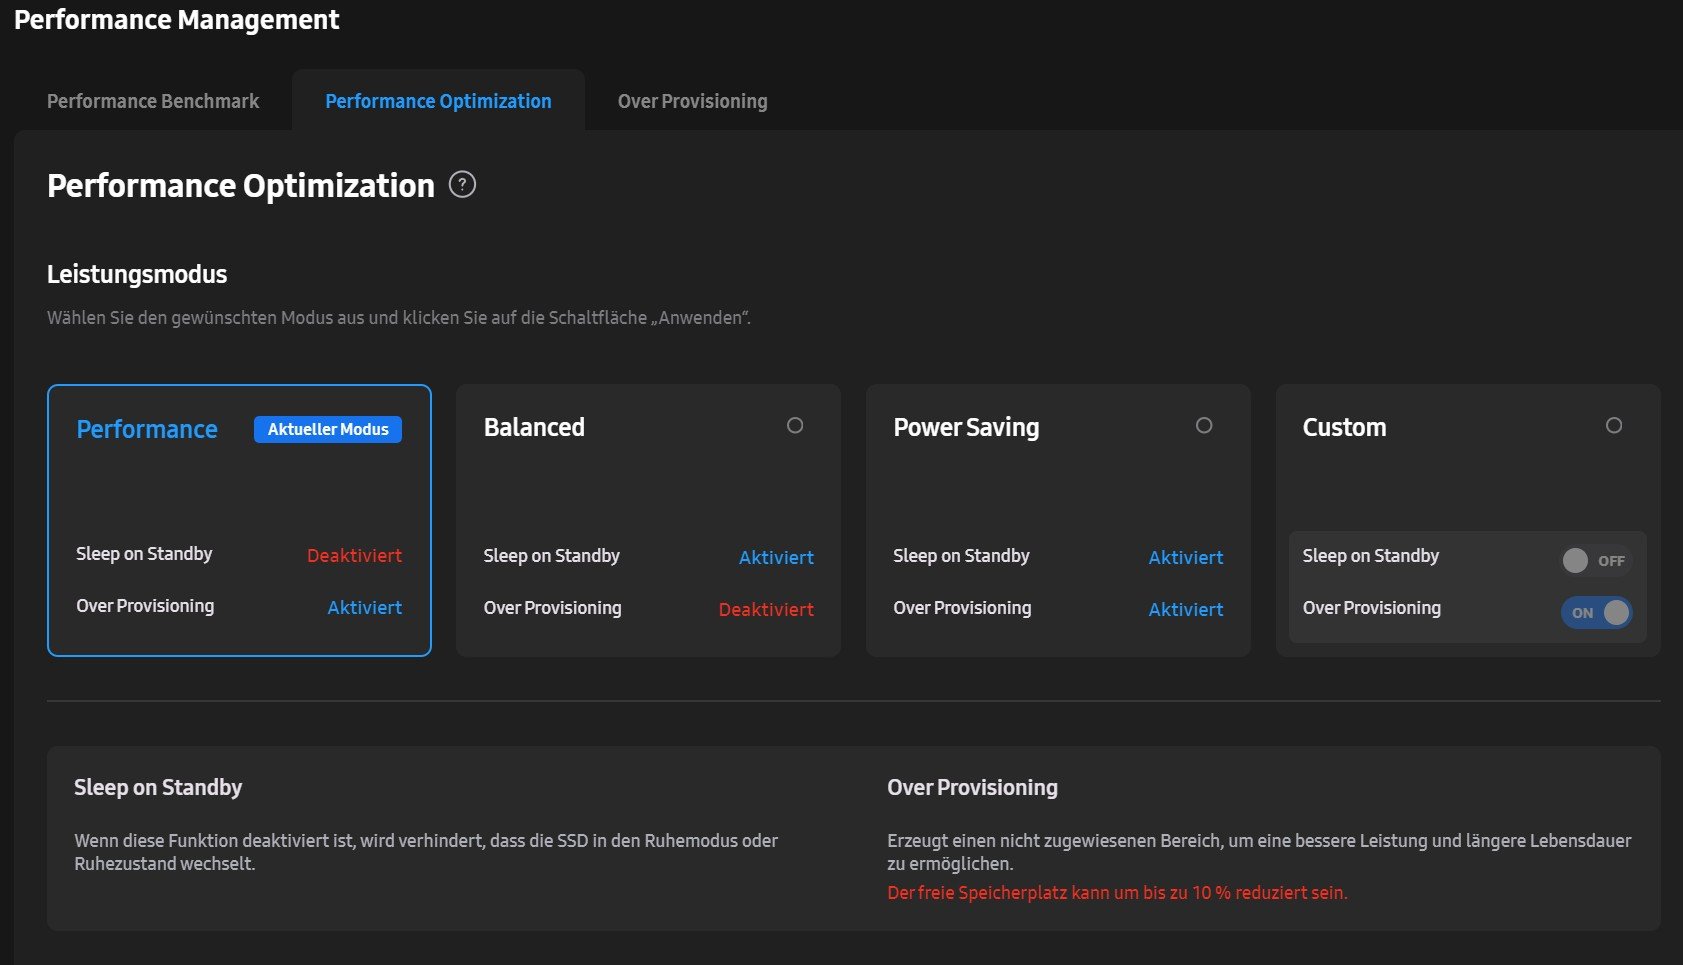Click Aktiviert status for Power Saving Sleep on Standby
The image size is (1683, 965).
1186,558
